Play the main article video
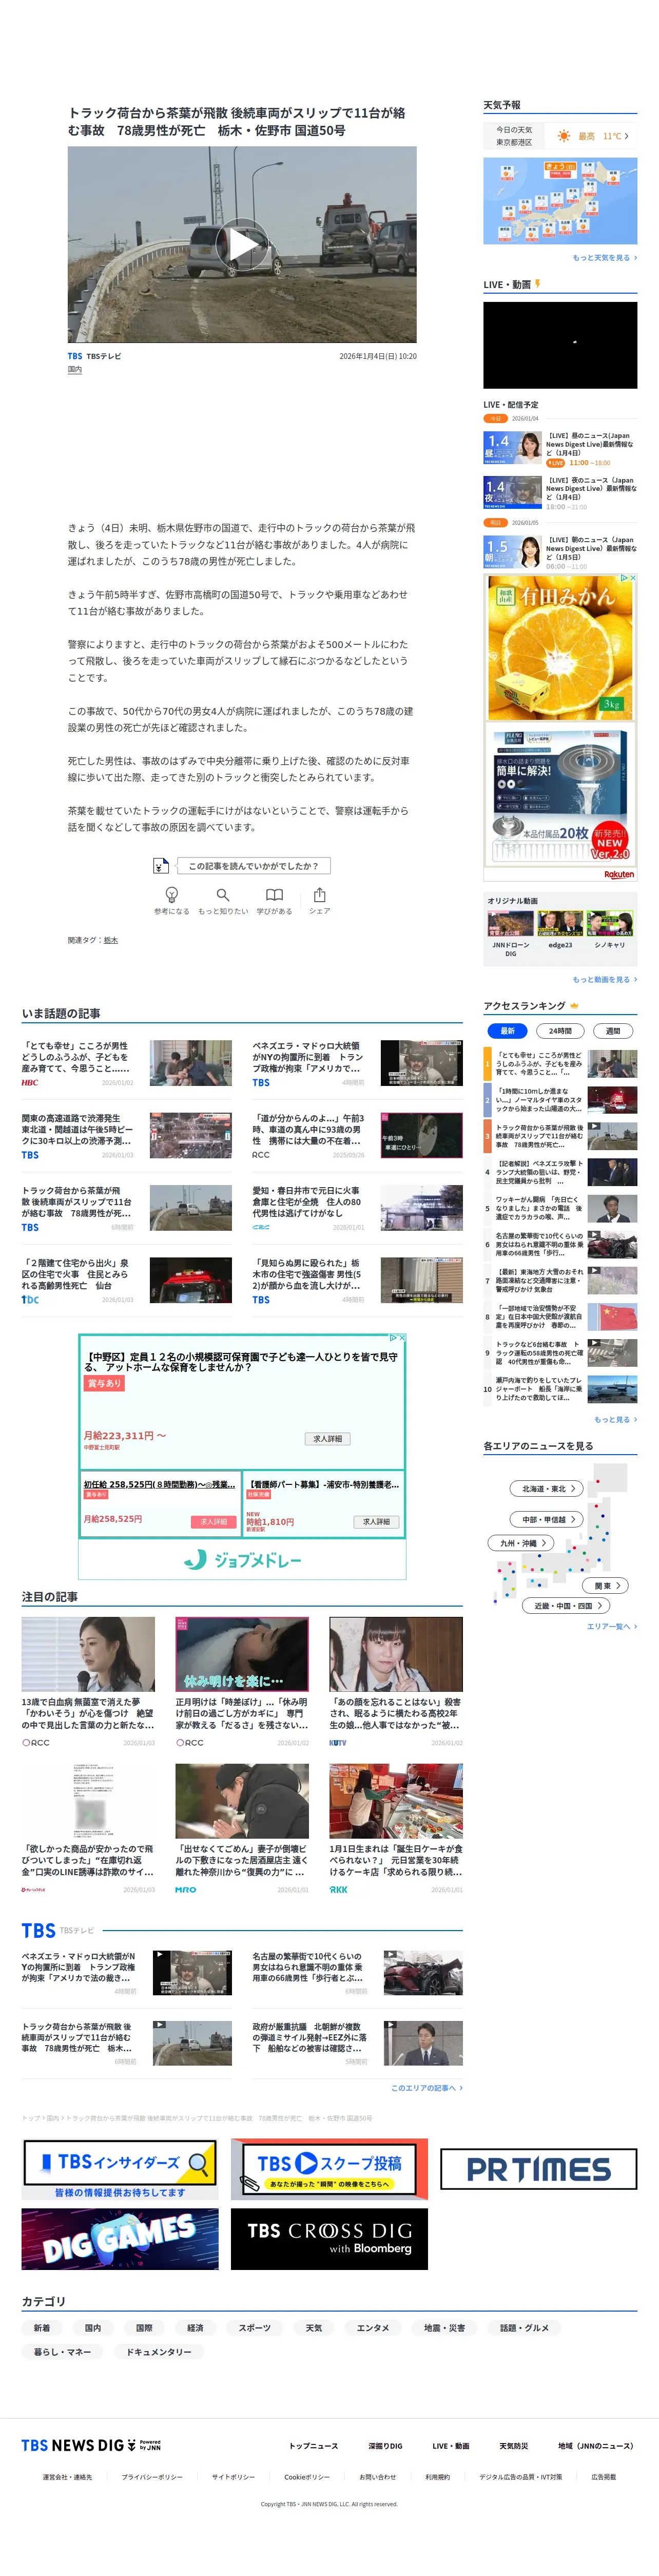Image resolution: width=659 pixels, height=2576 pixels. [x=242, y=245]
